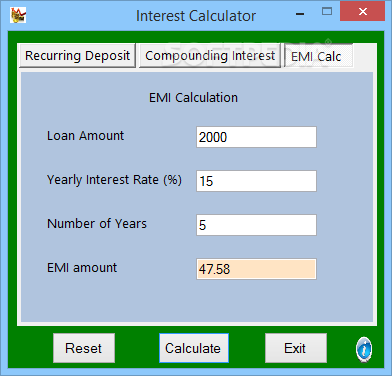Click the 'EMI amount' label
The width and height of the screenshot is (392, 376).
tap(82, 268)
